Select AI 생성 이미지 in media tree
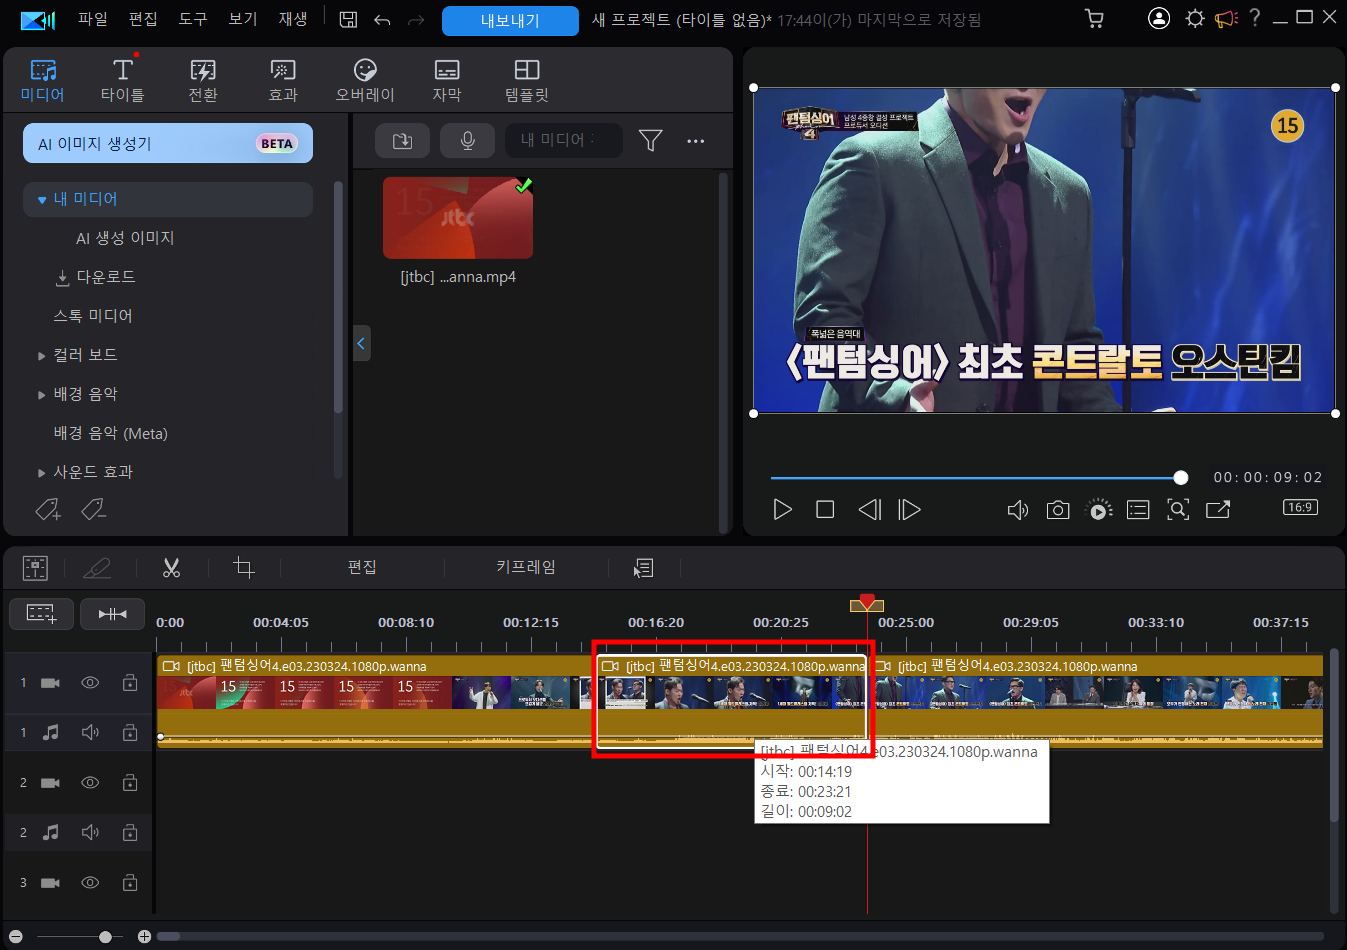This screenshot has height=950, width=1347. pyautogui.click(x=125, y=238)
